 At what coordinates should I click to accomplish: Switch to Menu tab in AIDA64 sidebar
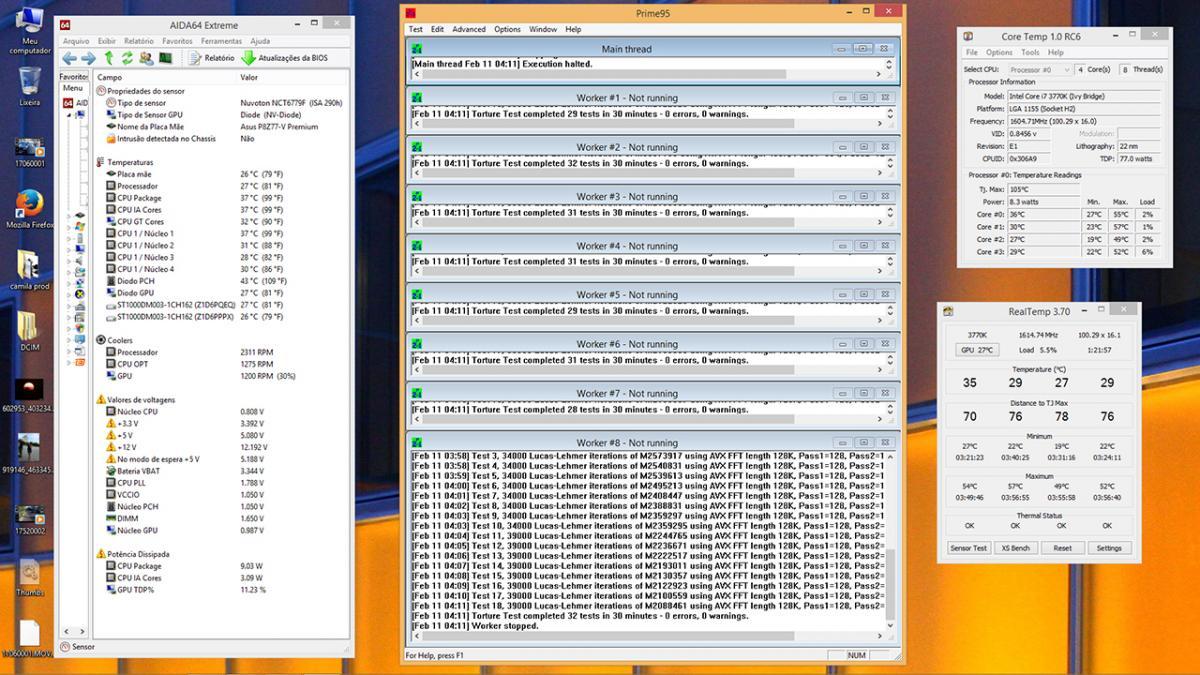73,88
